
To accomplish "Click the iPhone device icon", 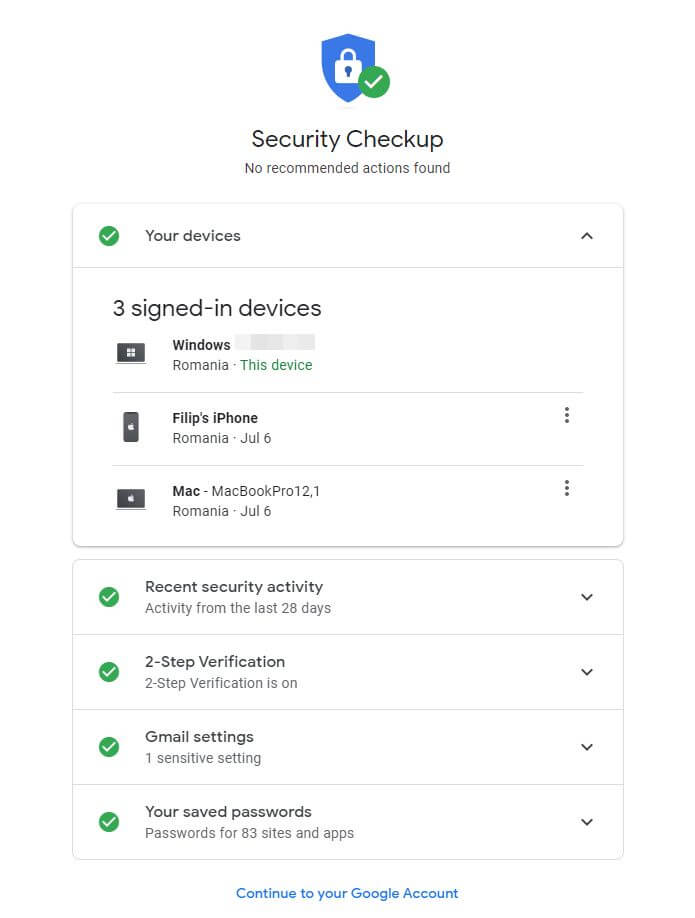I will tap(131, 427).
